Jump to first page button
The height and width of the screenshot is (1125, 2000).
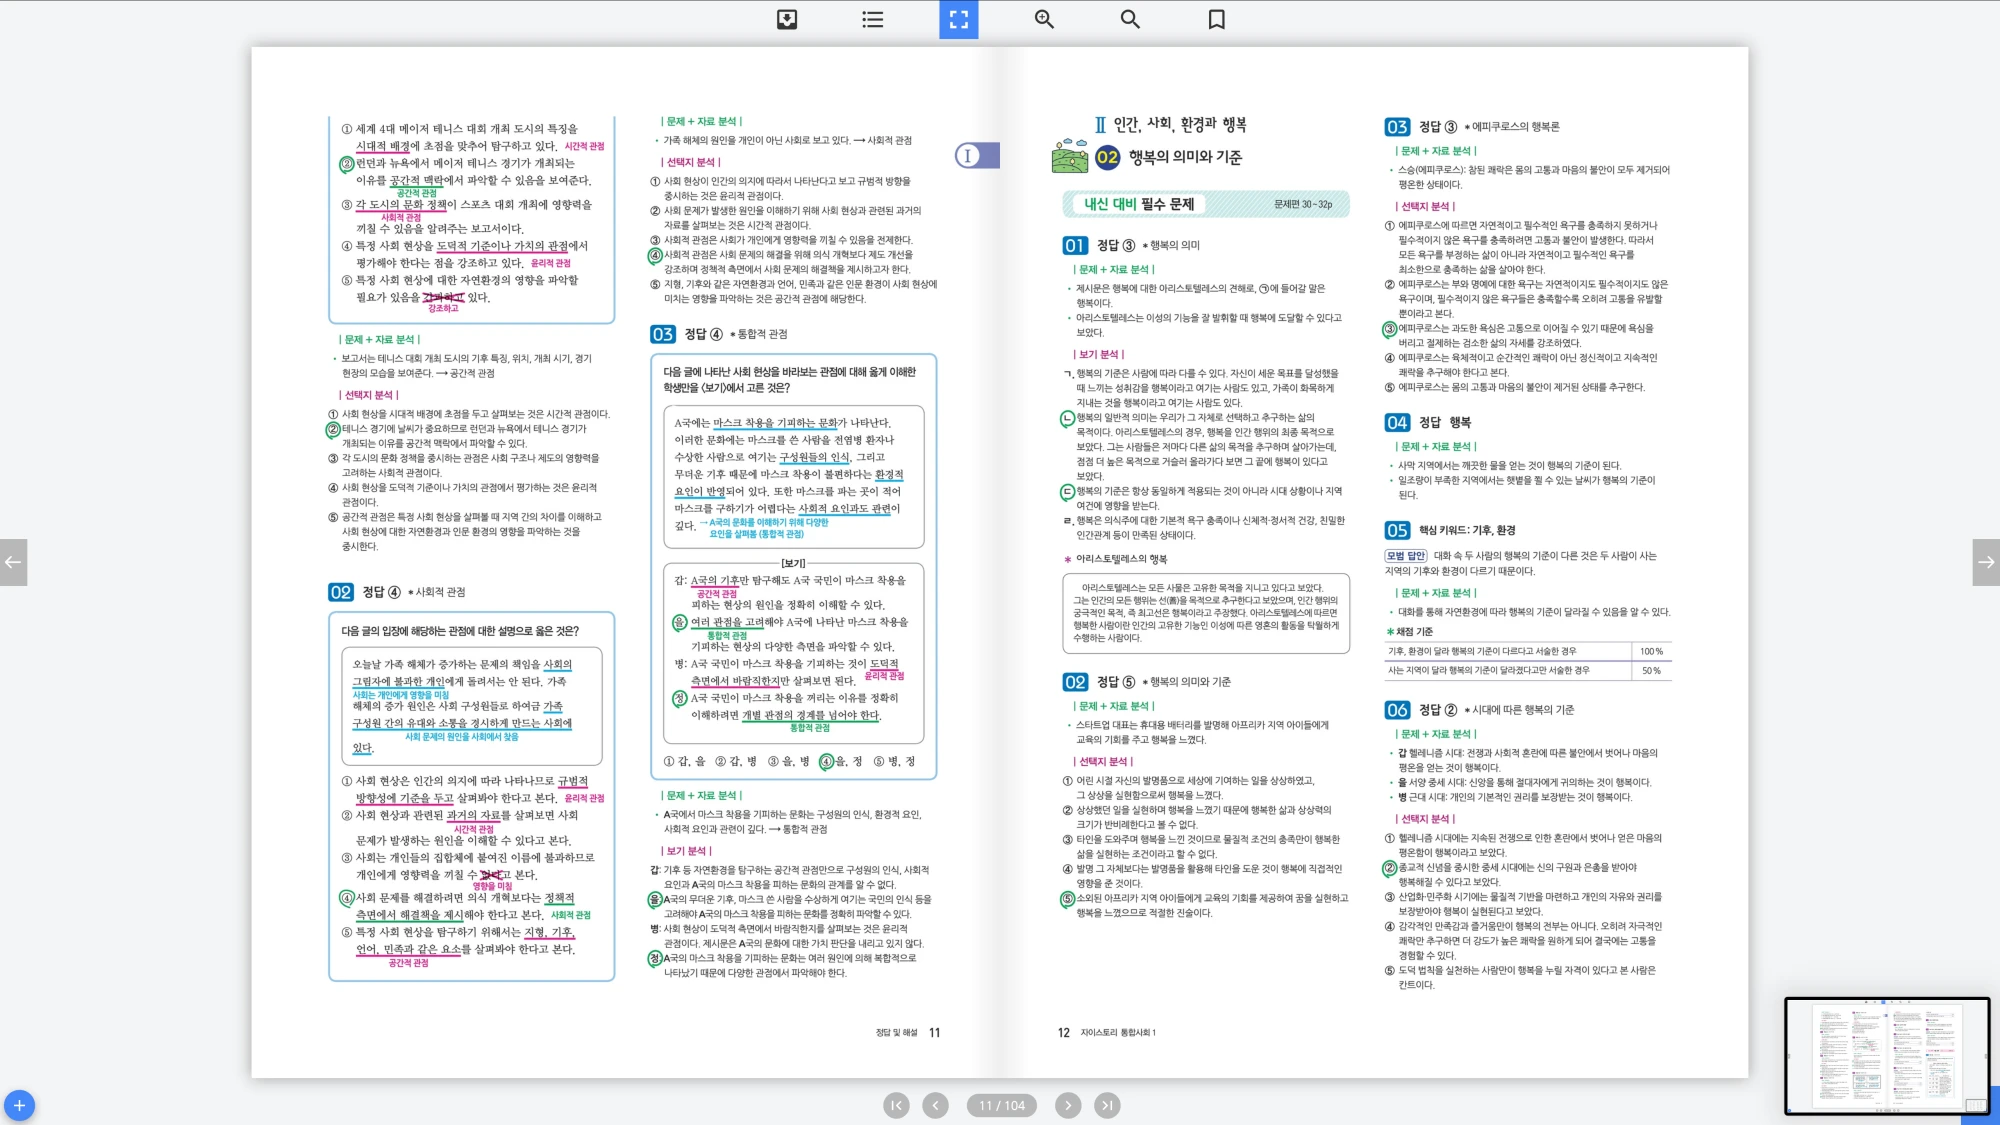click(x=896, y=1105)
